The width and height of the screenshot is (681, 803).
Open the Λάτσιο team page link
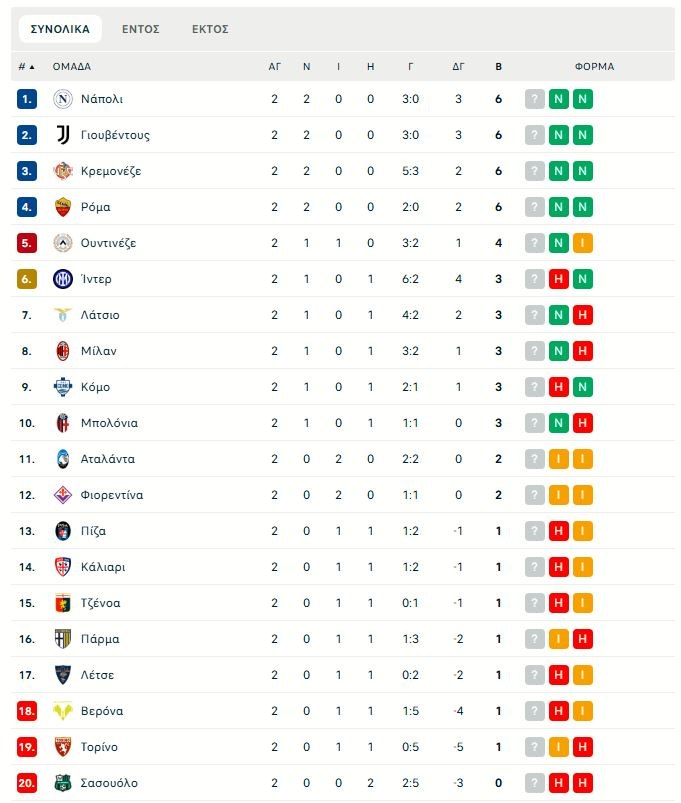(x=100, y=315)
